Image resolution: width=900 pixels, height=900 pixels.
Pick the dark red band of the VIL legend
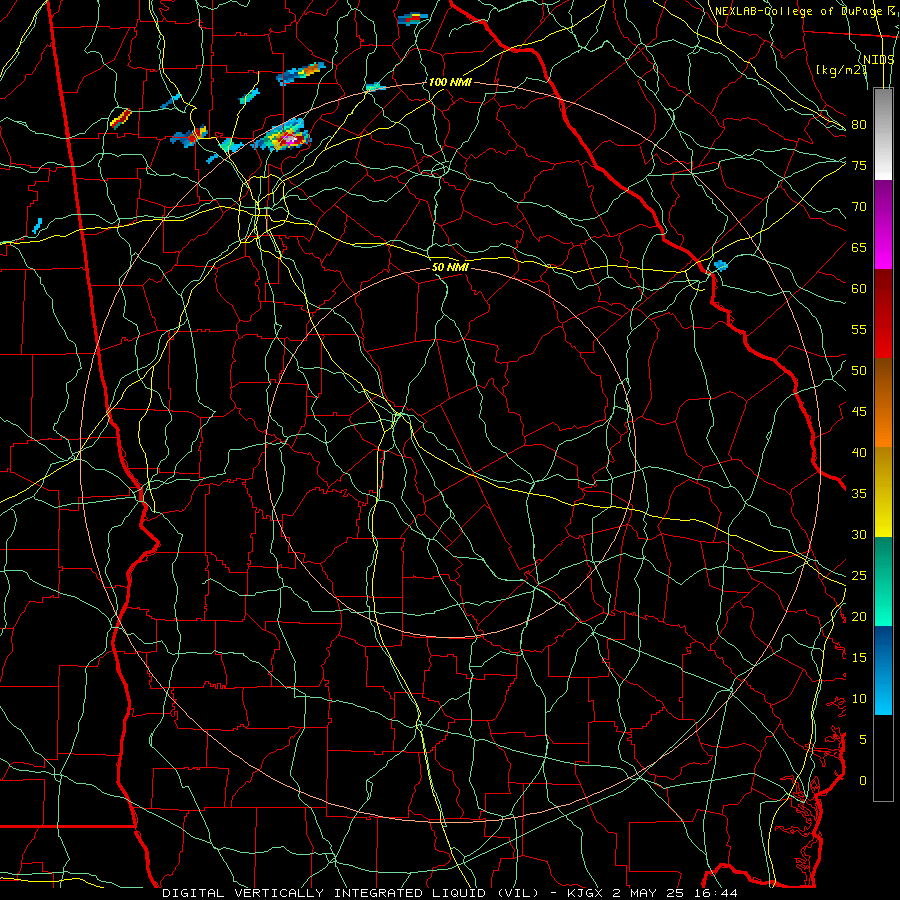point(883,314)
